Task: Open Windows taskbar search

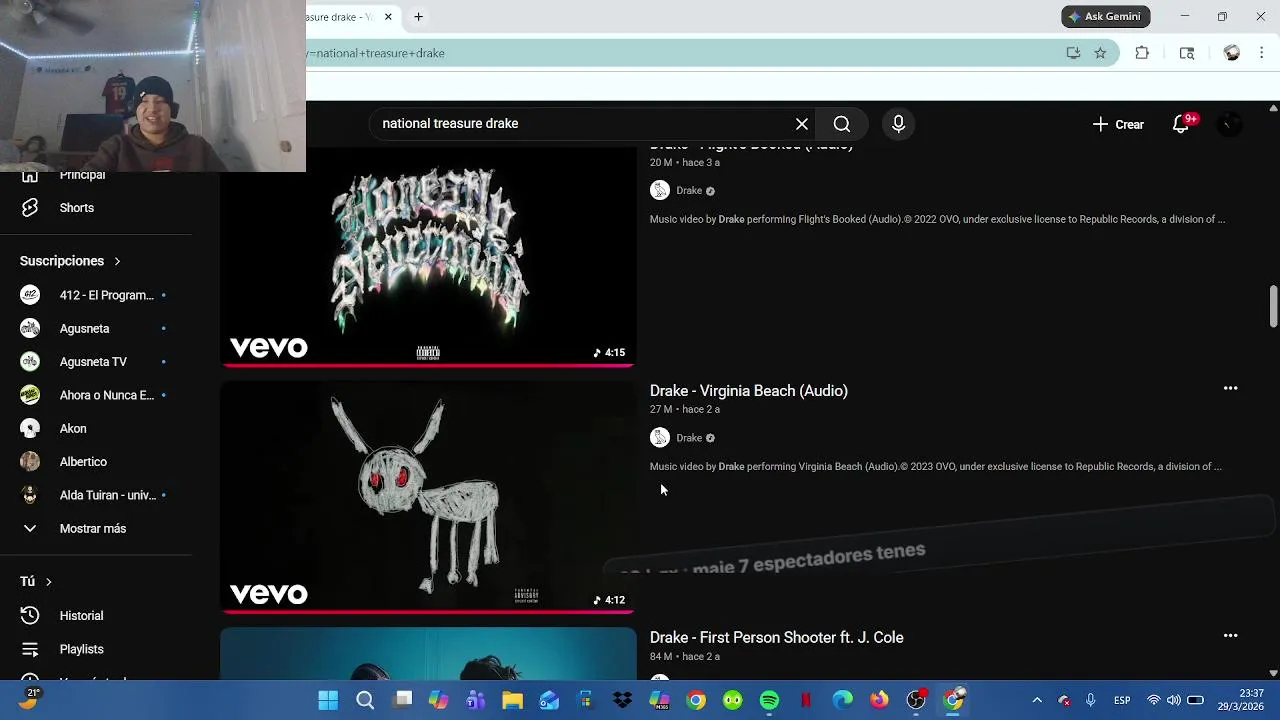Action: point(365,701)
